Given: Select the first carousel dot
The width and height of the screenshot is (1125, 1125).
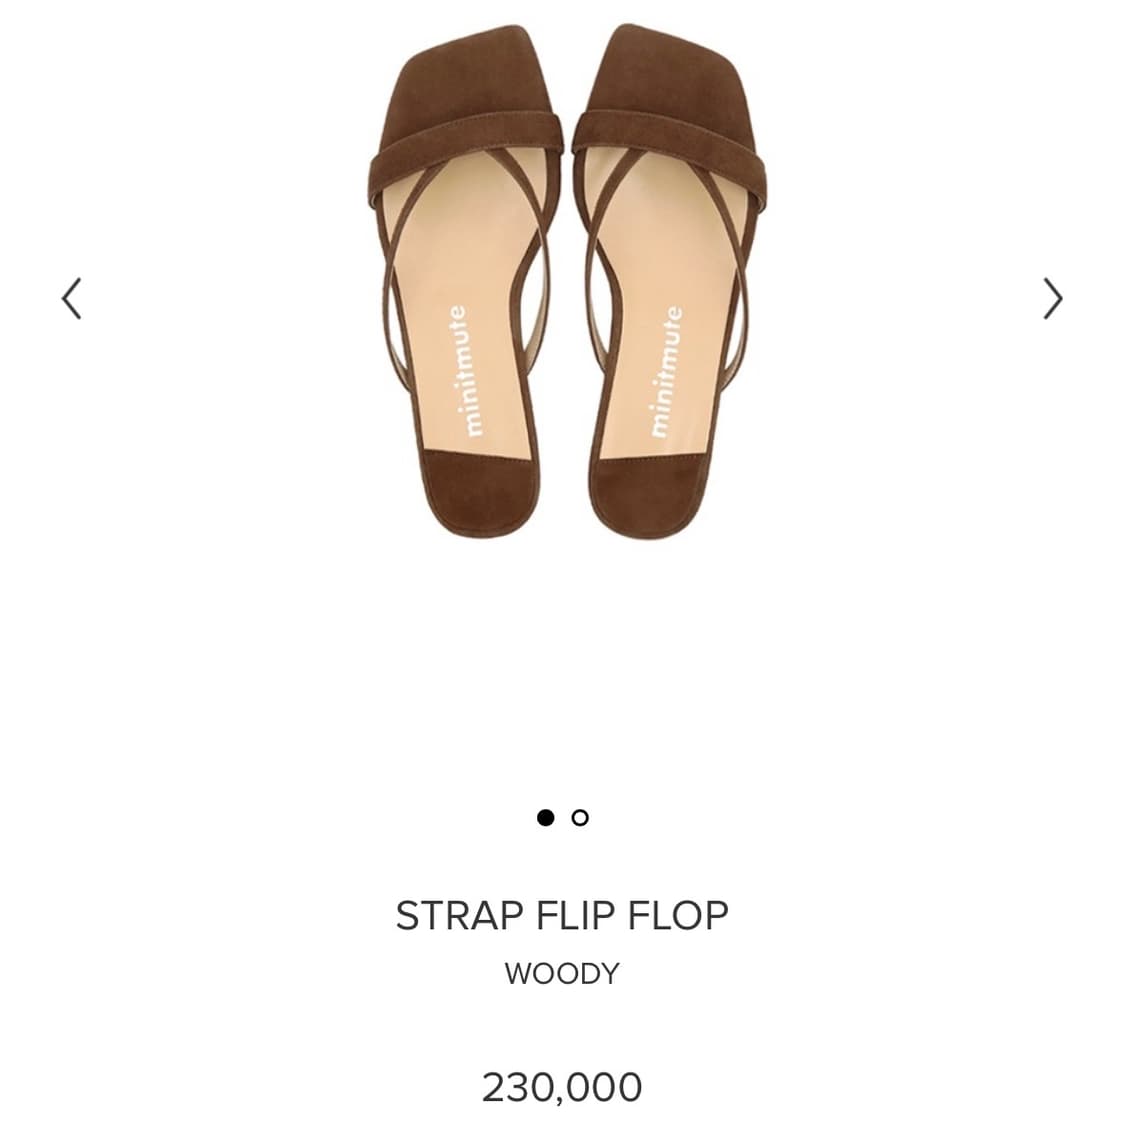Looking at the screenshot, I should 545,817.
